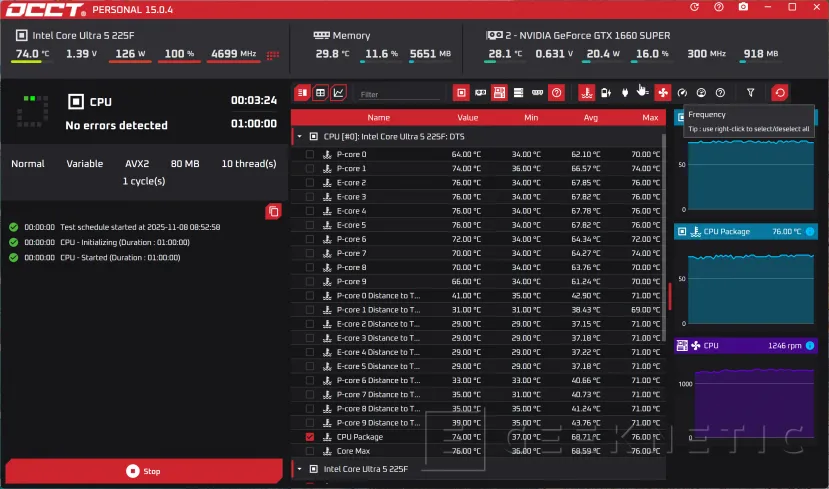Take a screenshot with the camera icon
The image size is (829, 489).
point(743,8)
